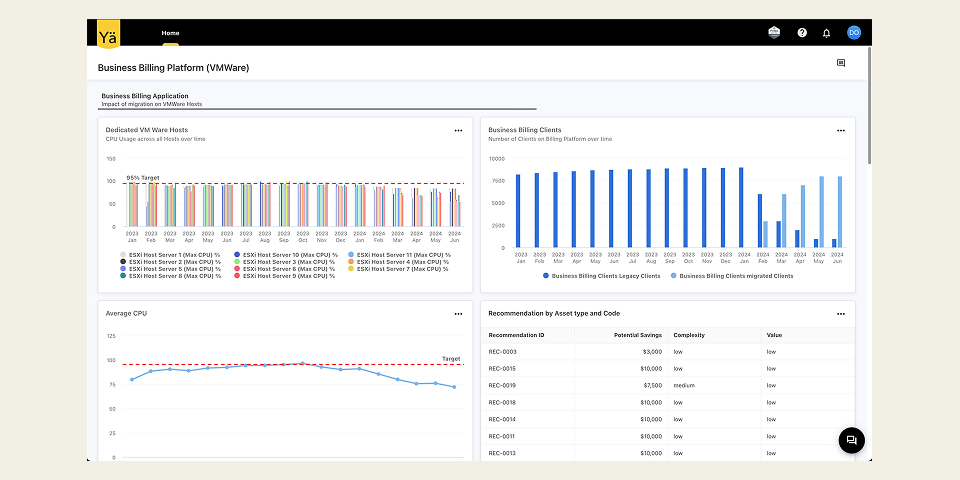
Task: Open the comments icon by the page title
Action: tap(841, 63)
